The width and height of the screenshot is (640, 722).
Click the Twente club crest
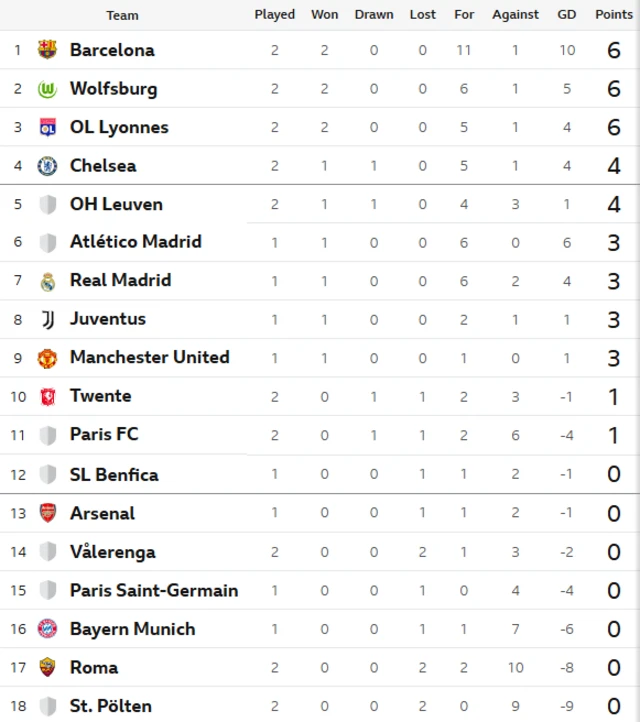(x=47, y=396)
